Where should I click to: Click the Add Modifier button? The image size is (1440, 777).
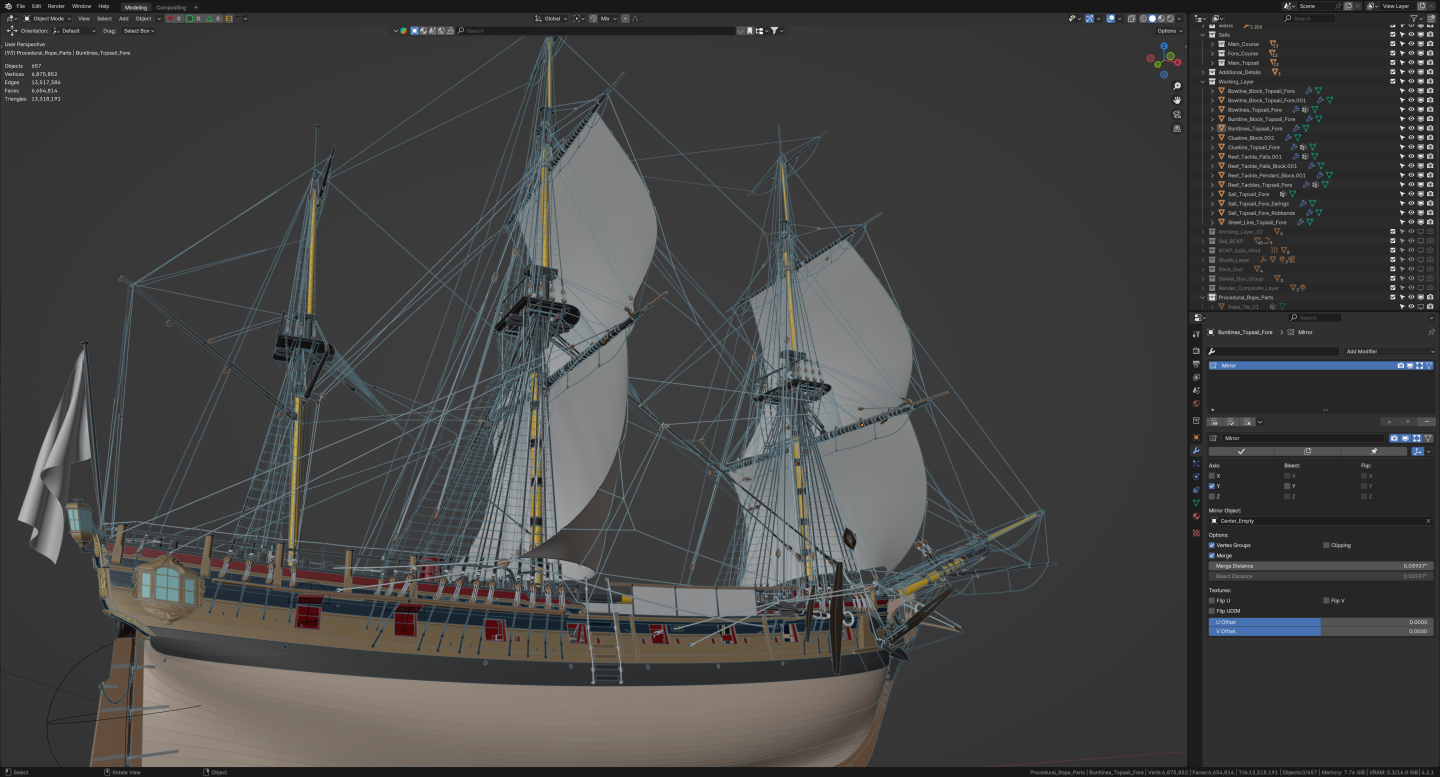[x=1389, y=352]
